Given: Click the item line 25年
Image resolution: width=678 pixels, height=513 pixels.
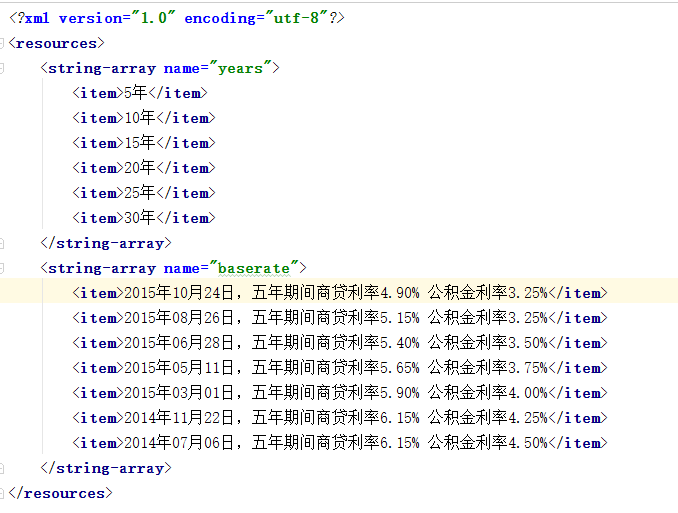Looking at the screenshot, I should tap(144, 193).
